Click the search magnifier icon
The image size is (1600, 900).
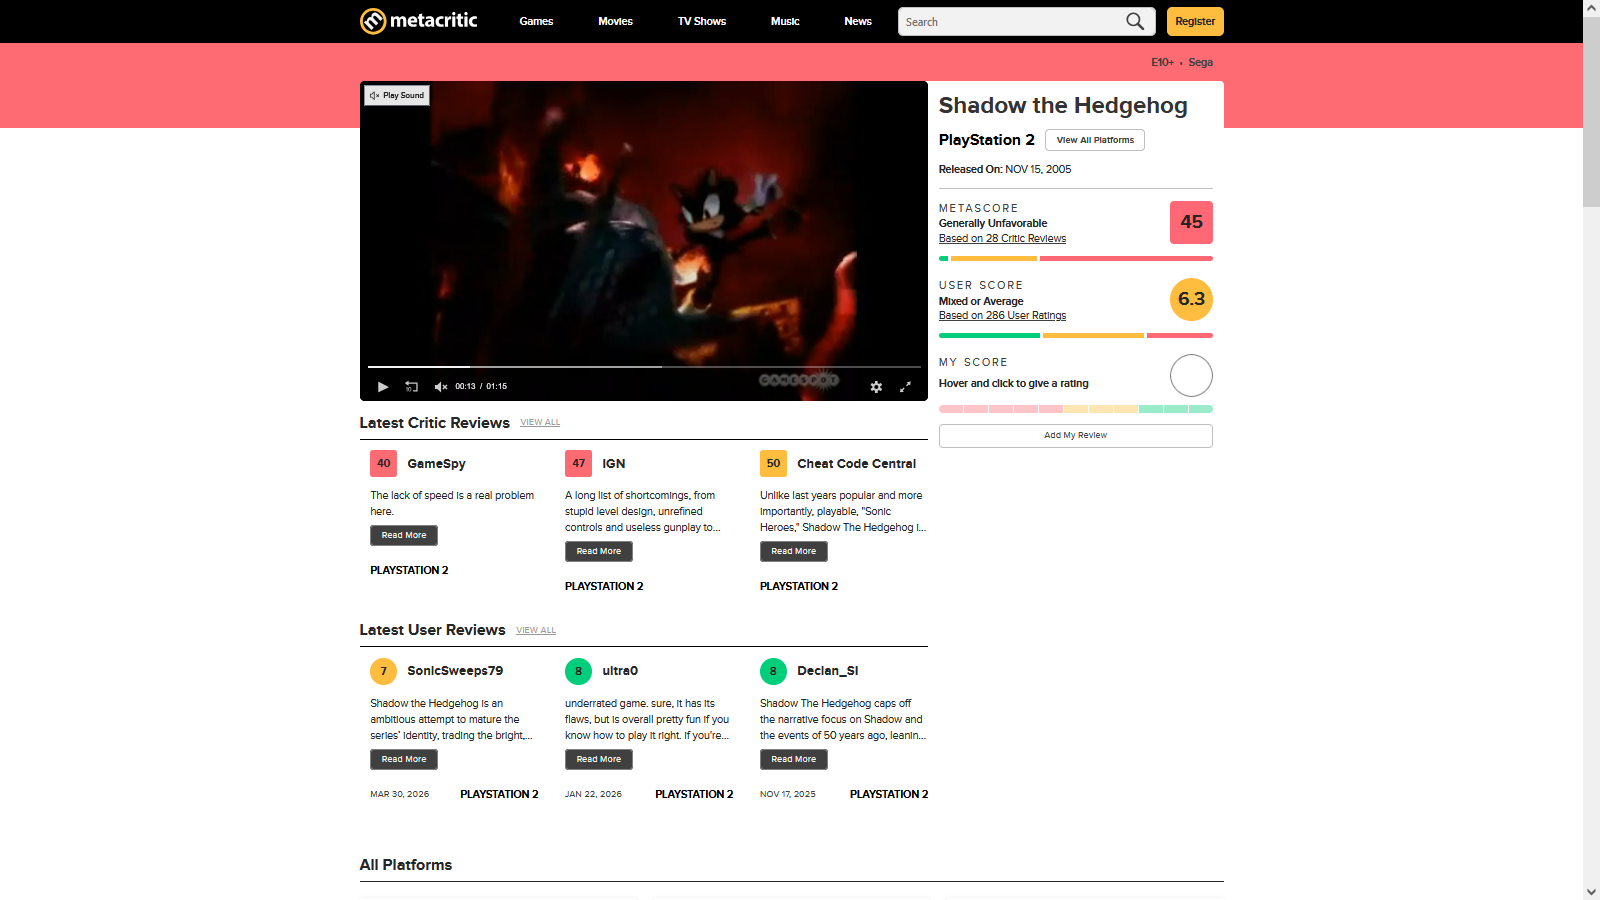click(x=1135, y=21)
